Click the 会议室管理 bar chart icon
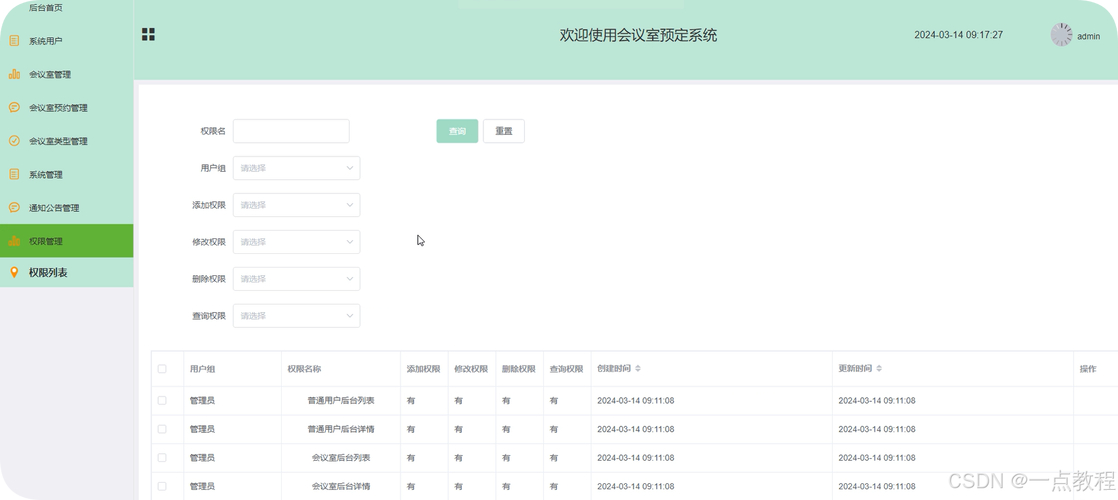Screen dimensions: 1118x500 (x=14, y=74)
